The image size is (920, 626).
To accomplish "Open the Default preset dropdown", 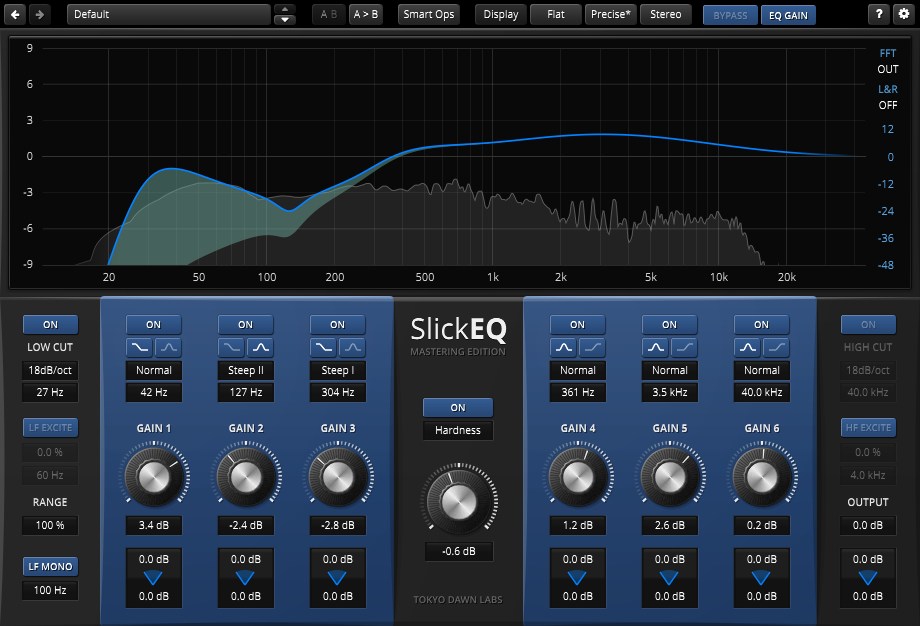I will pyautogui.click(x=168, y=14).
